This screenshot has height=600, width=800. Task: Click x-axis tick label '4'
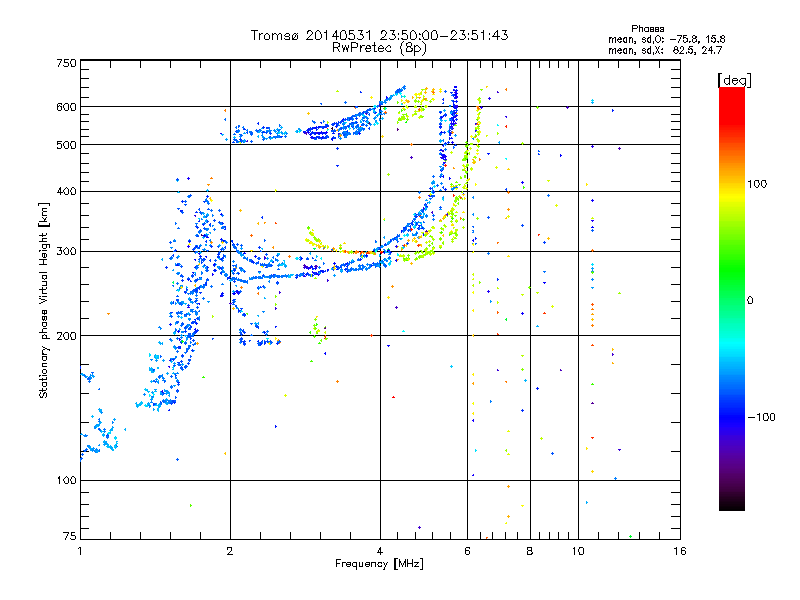pyautogui.click(x=380, y=551)
